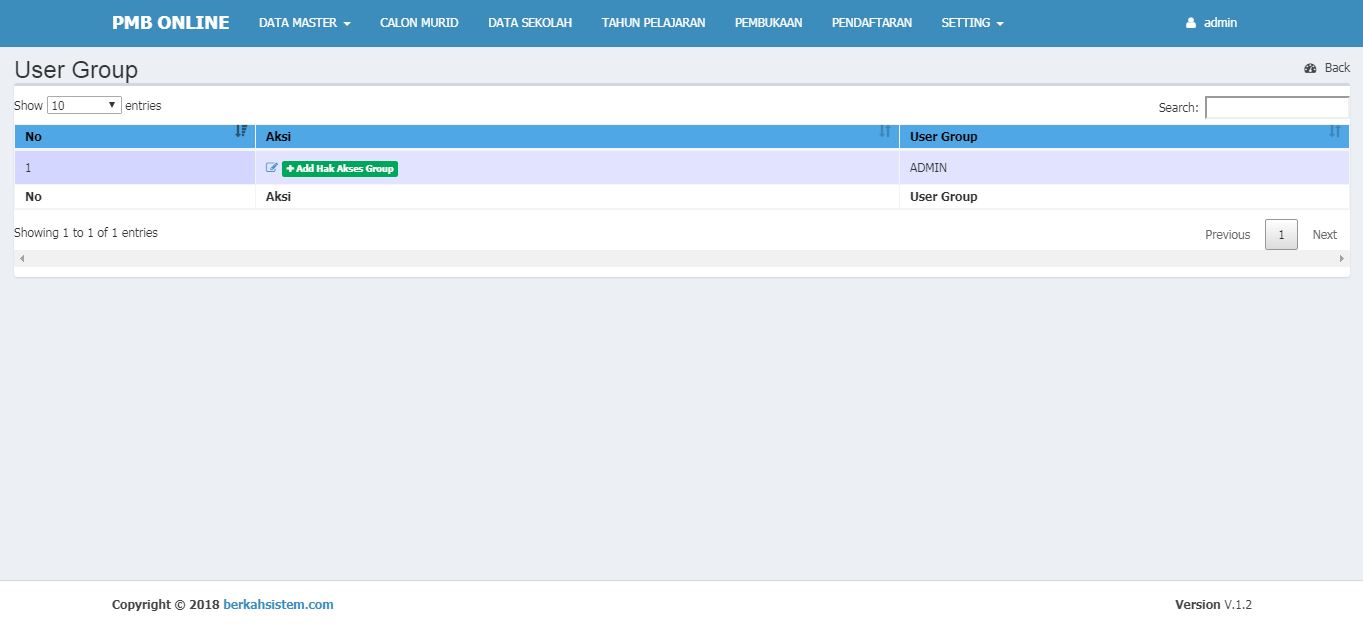Sort by the No column sort icon
Screen dimensions: 1363x624
(241, 132)
